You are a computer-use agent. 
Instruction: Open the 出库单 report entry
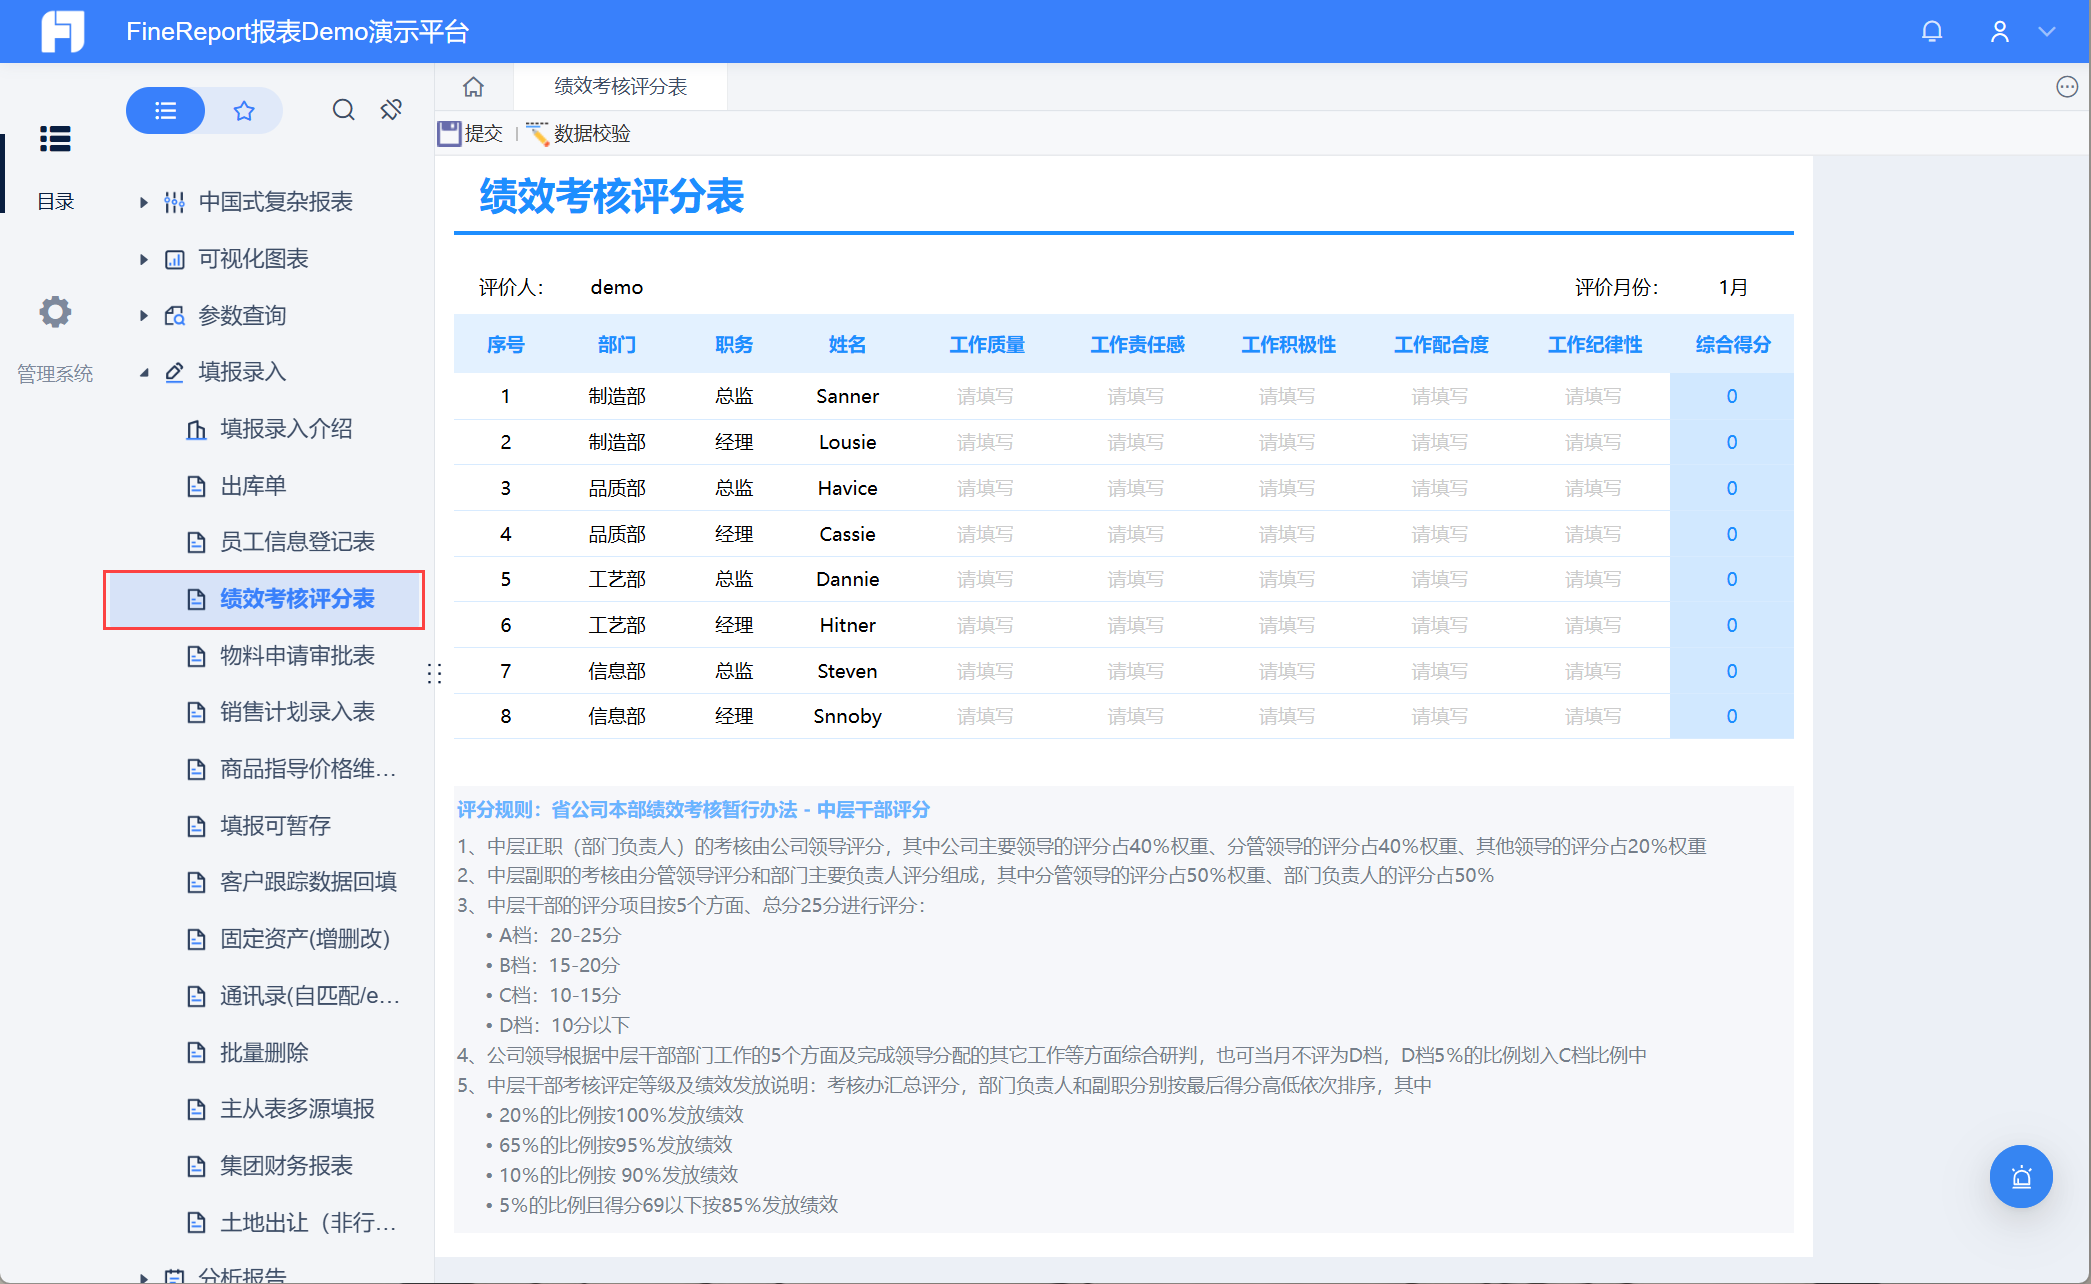[x=253, y=486]
